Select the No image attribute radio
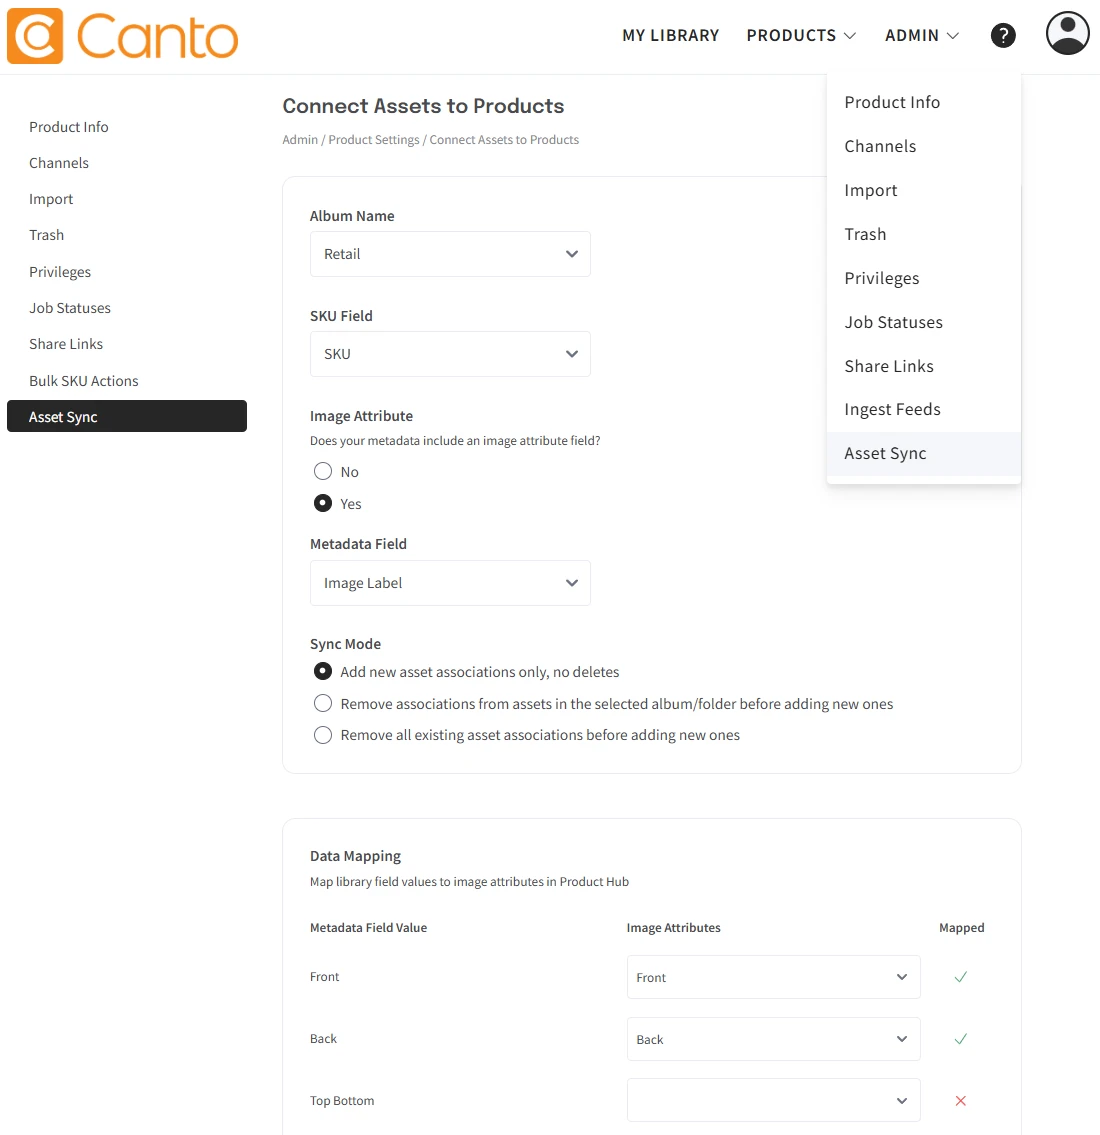The image size is (1100, 1135). (323, 471)
